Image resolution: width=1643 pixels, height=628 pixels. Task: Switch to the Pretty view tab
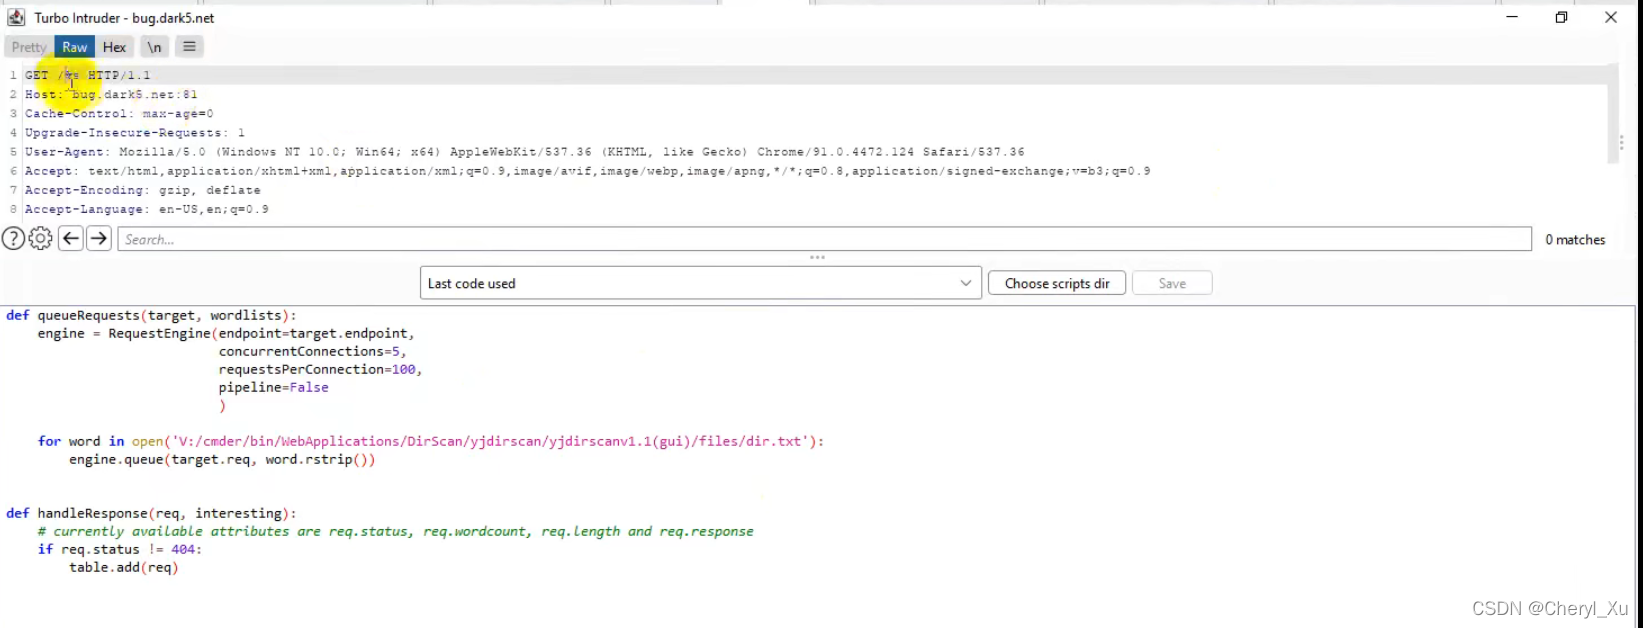pos(29,47)
